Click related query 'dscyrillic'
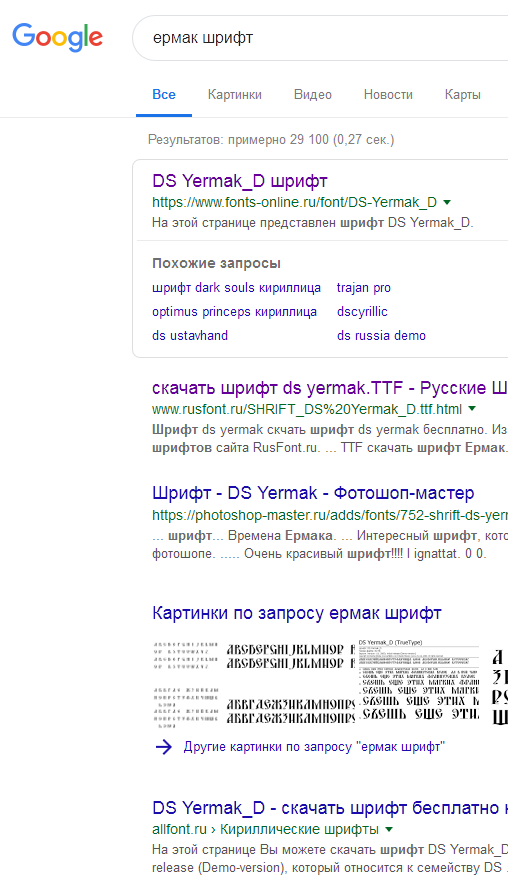Screen dimensions: 508x882 click(x=362, y=312)
